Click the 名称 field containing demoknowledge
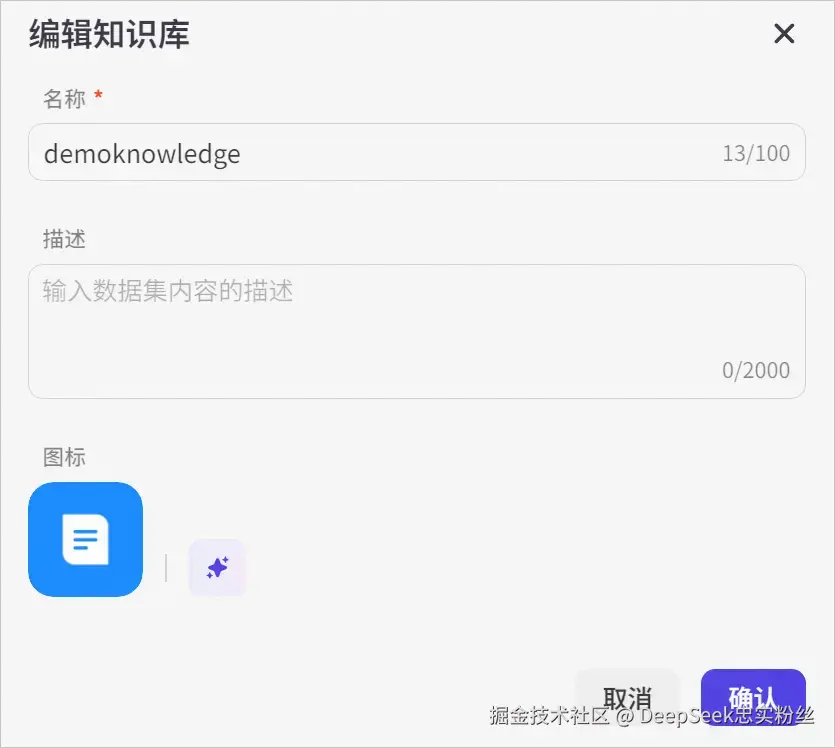This screenshot has height=748, width=835. click(416, 152)
